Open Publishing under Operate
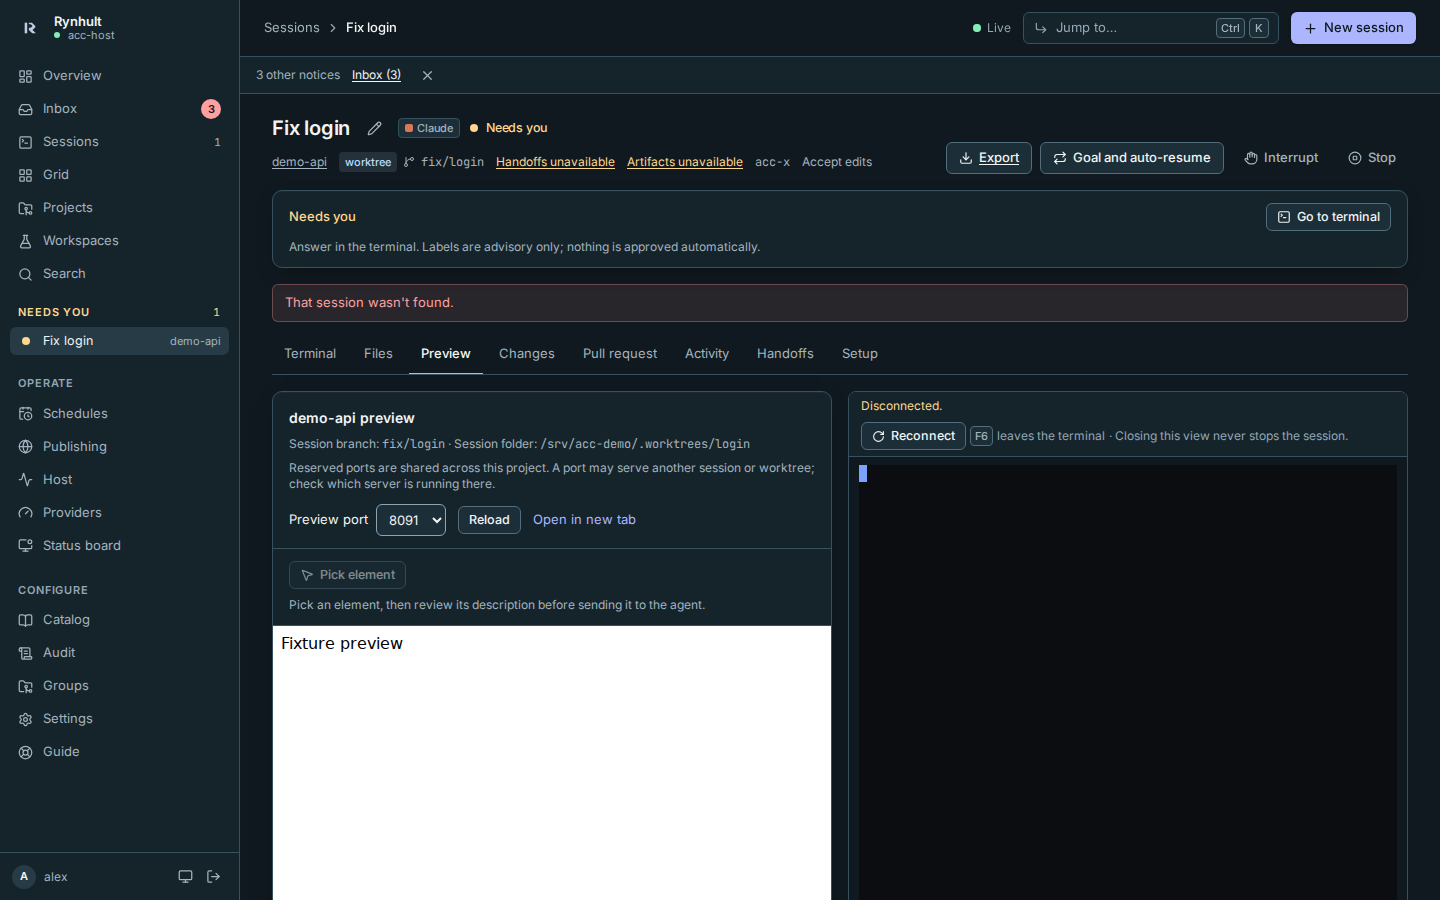 (x=119, y=447)
